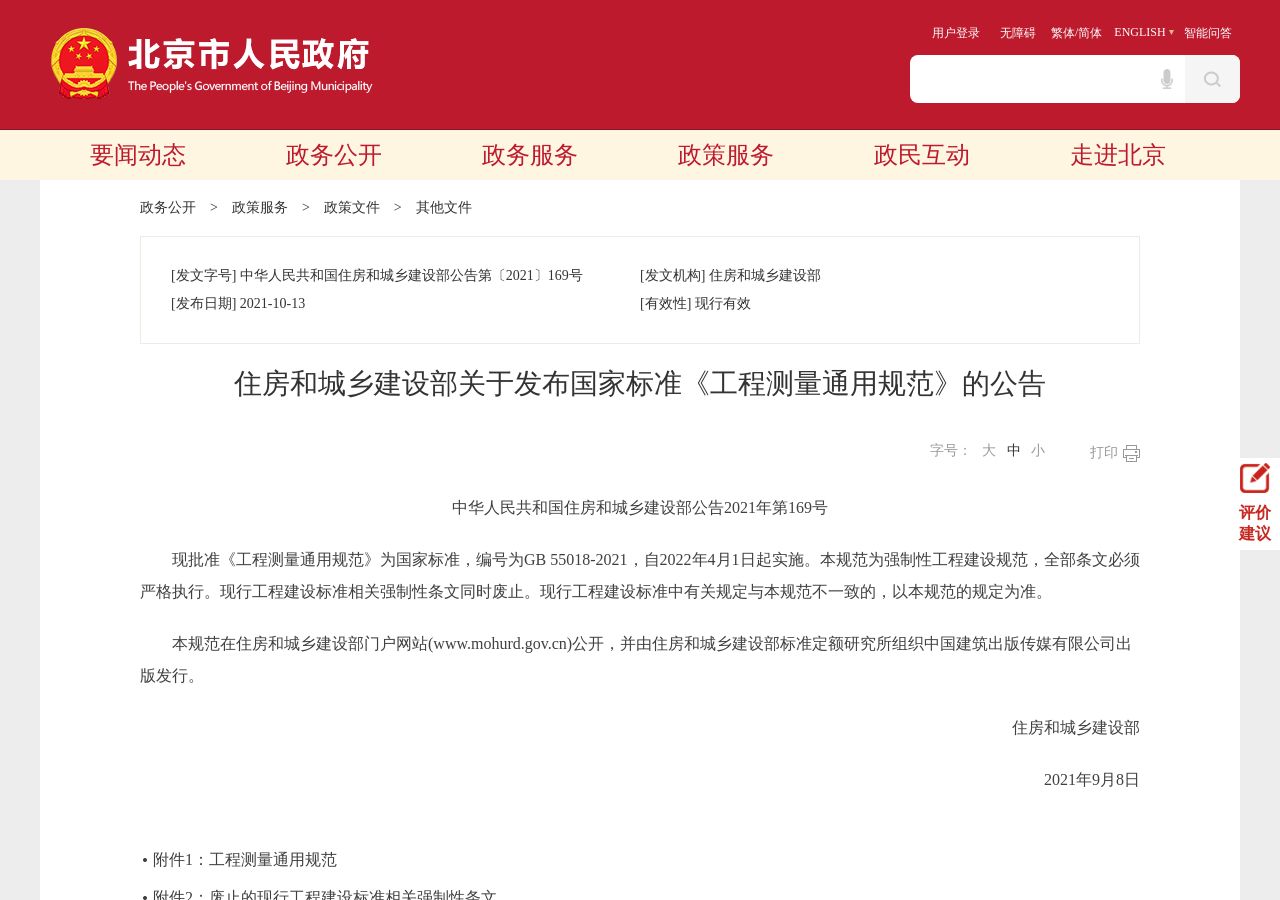The image size is (1280, 900).
Task: Go to 政策文件 in breadcrumb
Action: tap(352, 208)
